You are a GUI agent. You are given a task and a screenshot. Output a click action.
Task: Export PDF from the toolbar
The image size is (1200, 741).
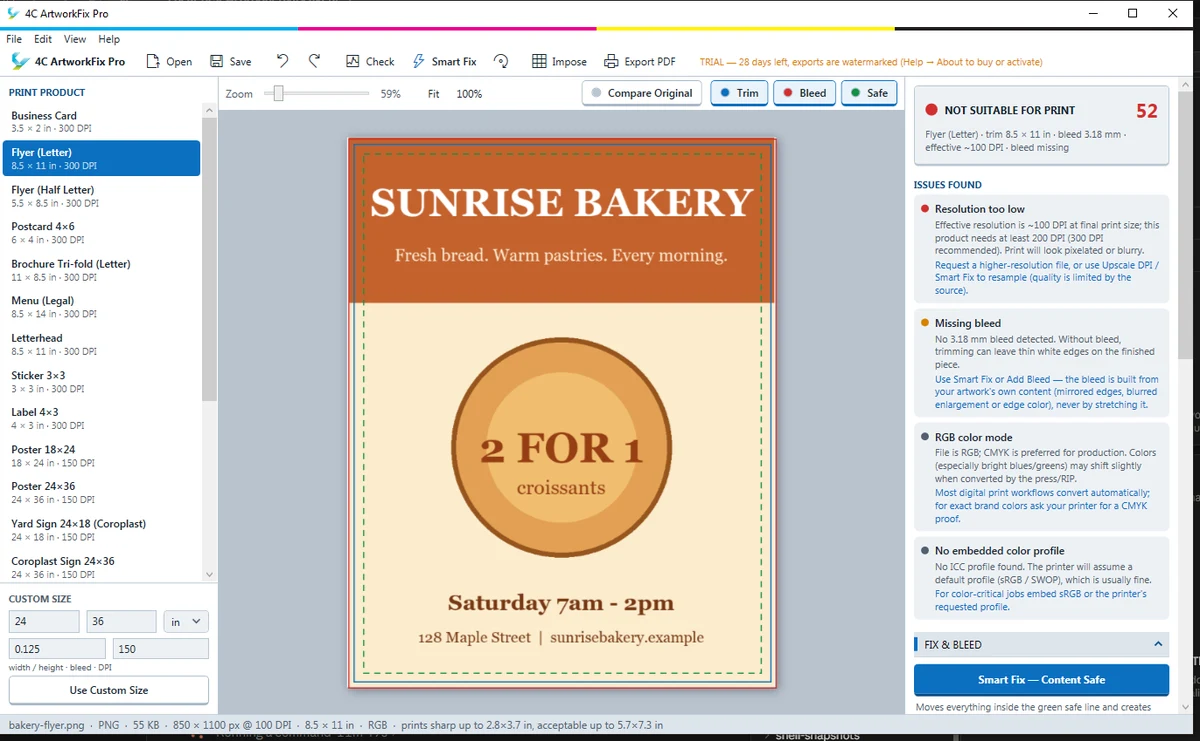pos(640,62)
